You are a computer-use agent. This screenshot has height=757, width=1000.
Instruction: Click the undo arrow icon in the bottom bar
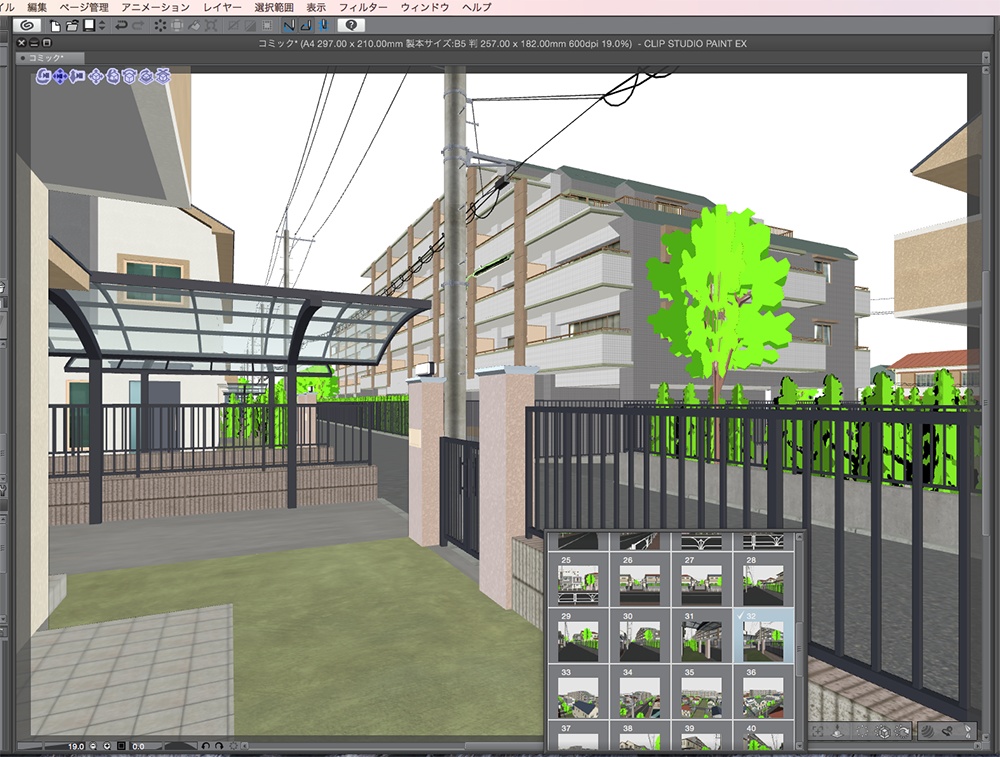coord(206,745)
